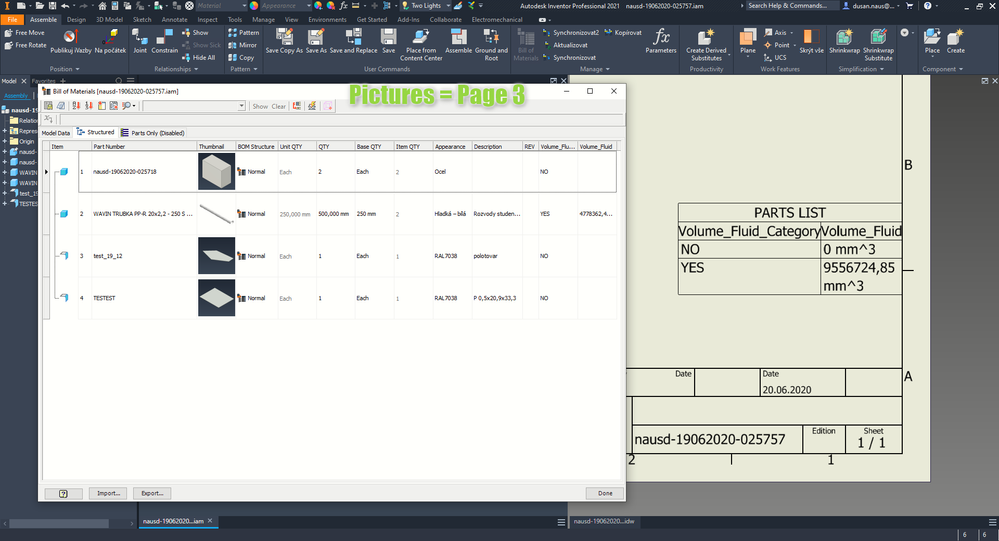Viewport: 999px width, 541px height.
Task: Click the Aktualizovat command
Action: point(565,45)
